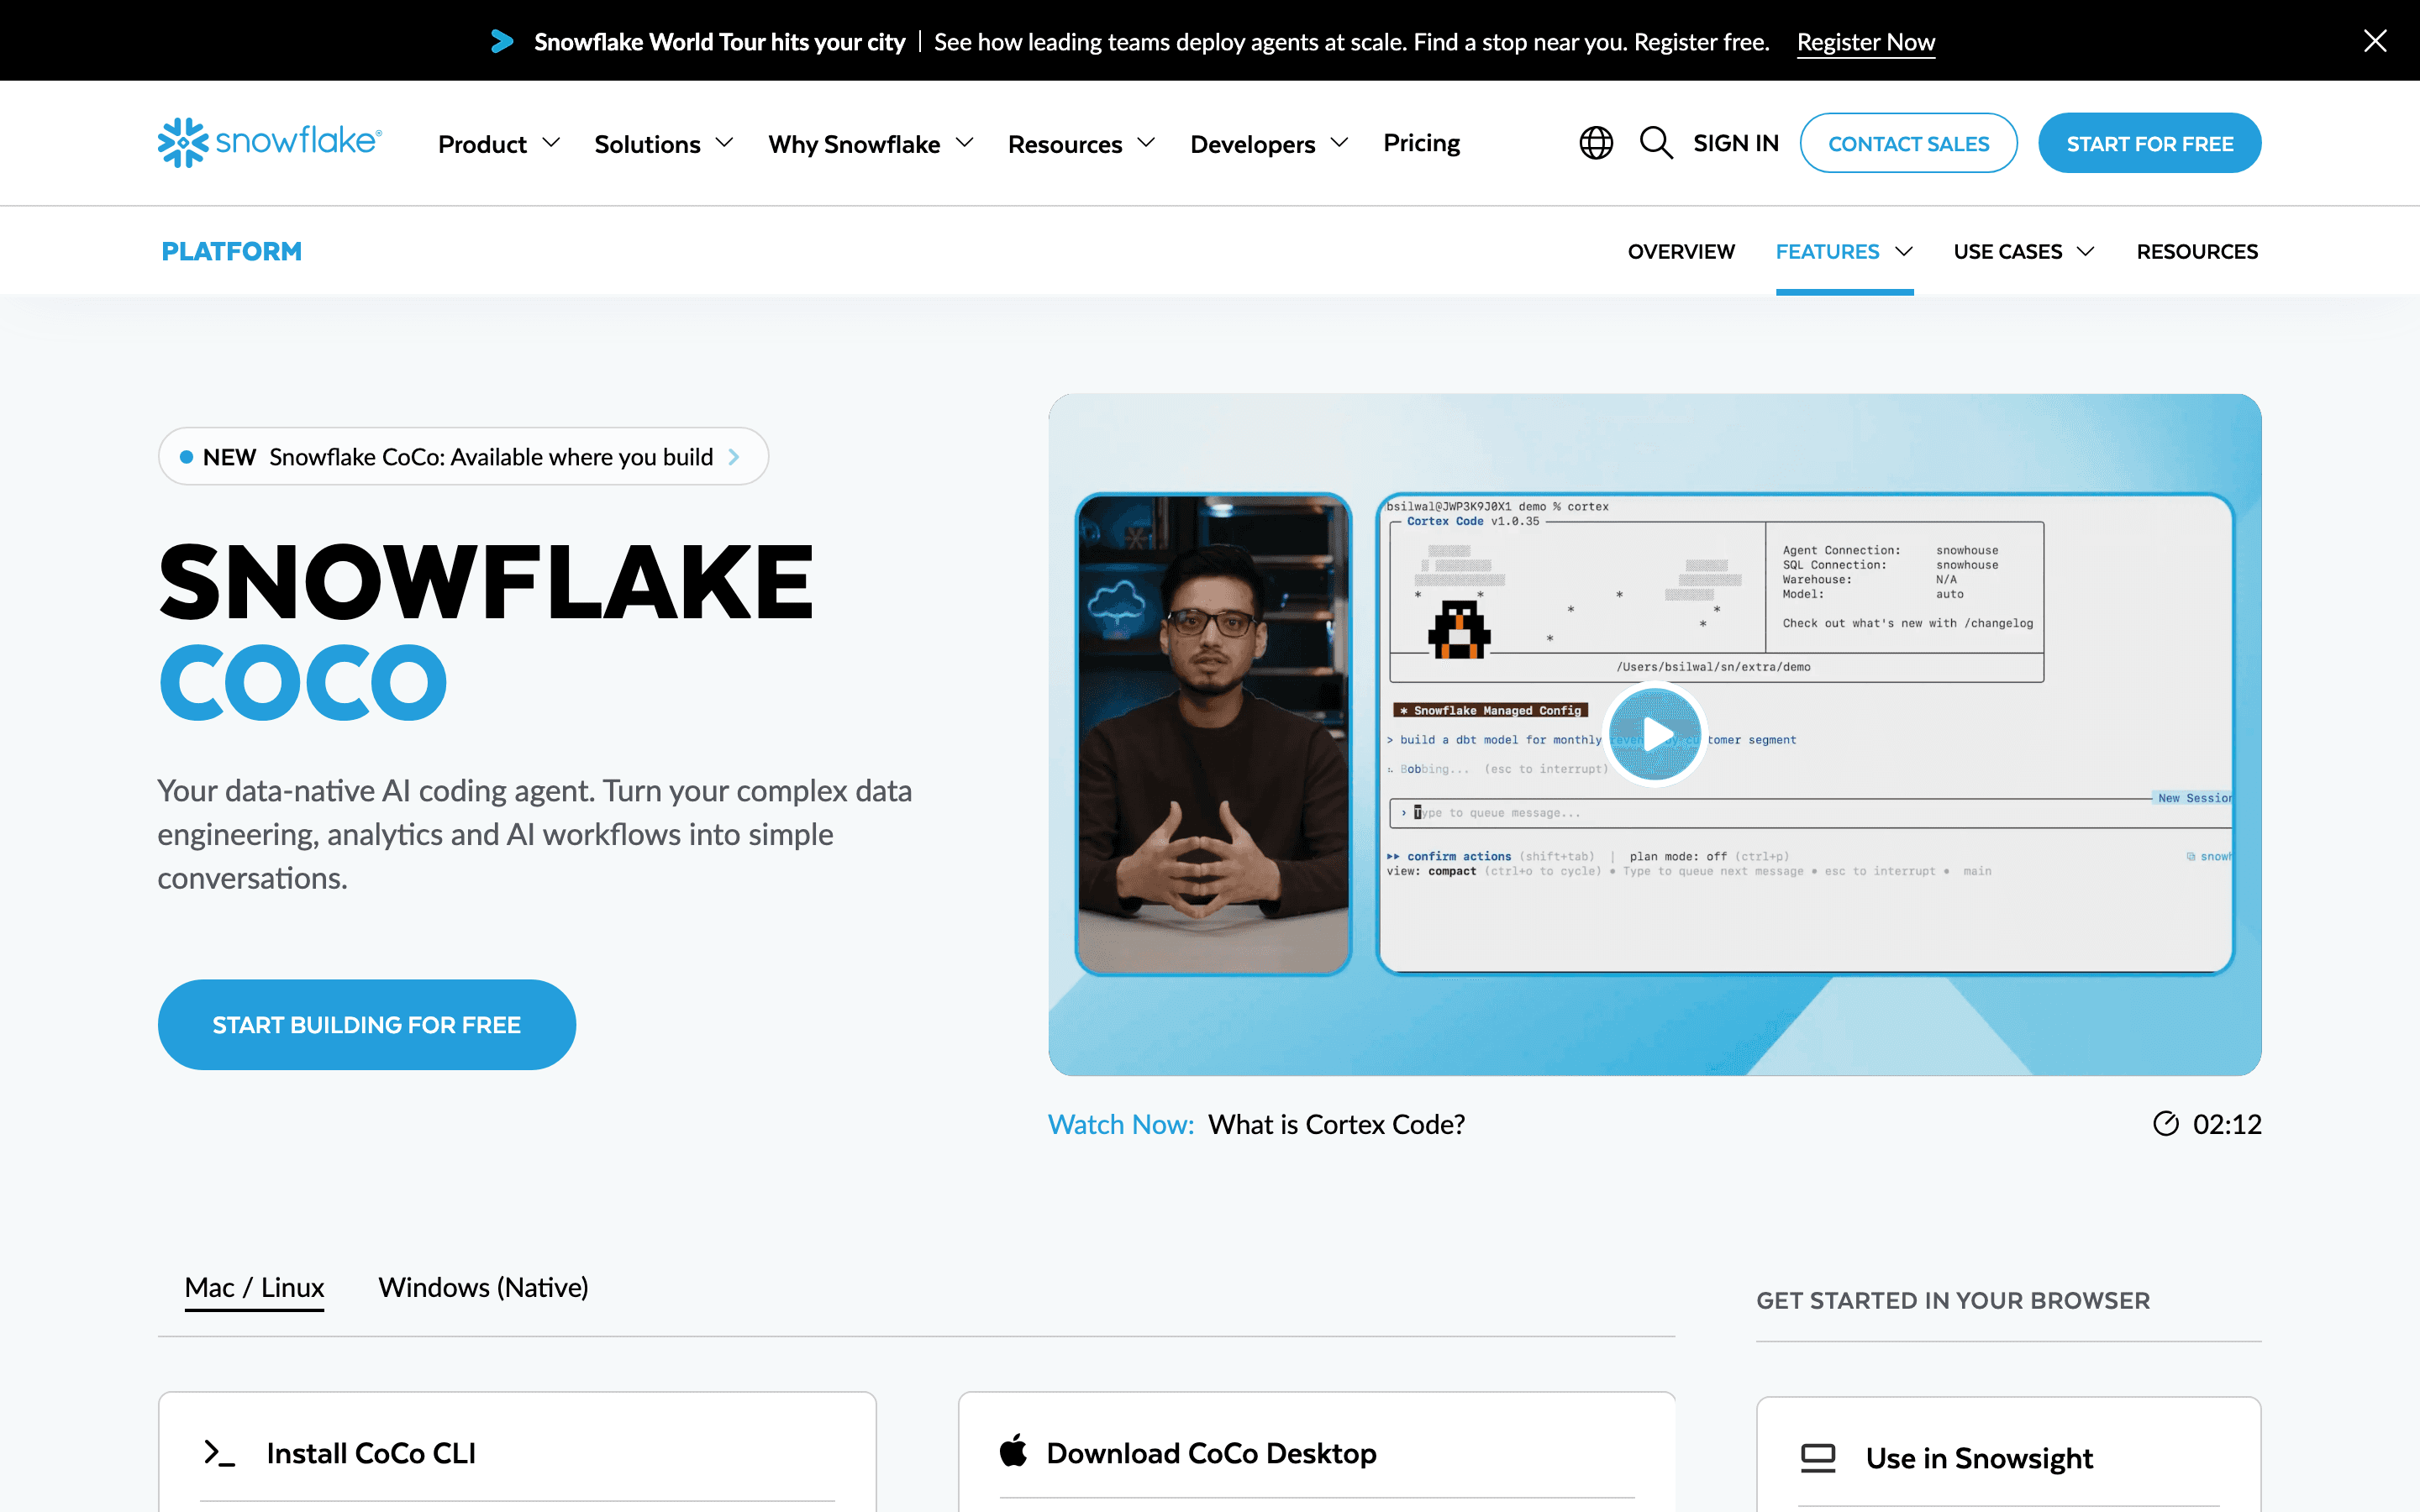The image size is (2420, 1512).
Task: Click the "What is Cortex Code?" title
Action: click(1336, 1124)
